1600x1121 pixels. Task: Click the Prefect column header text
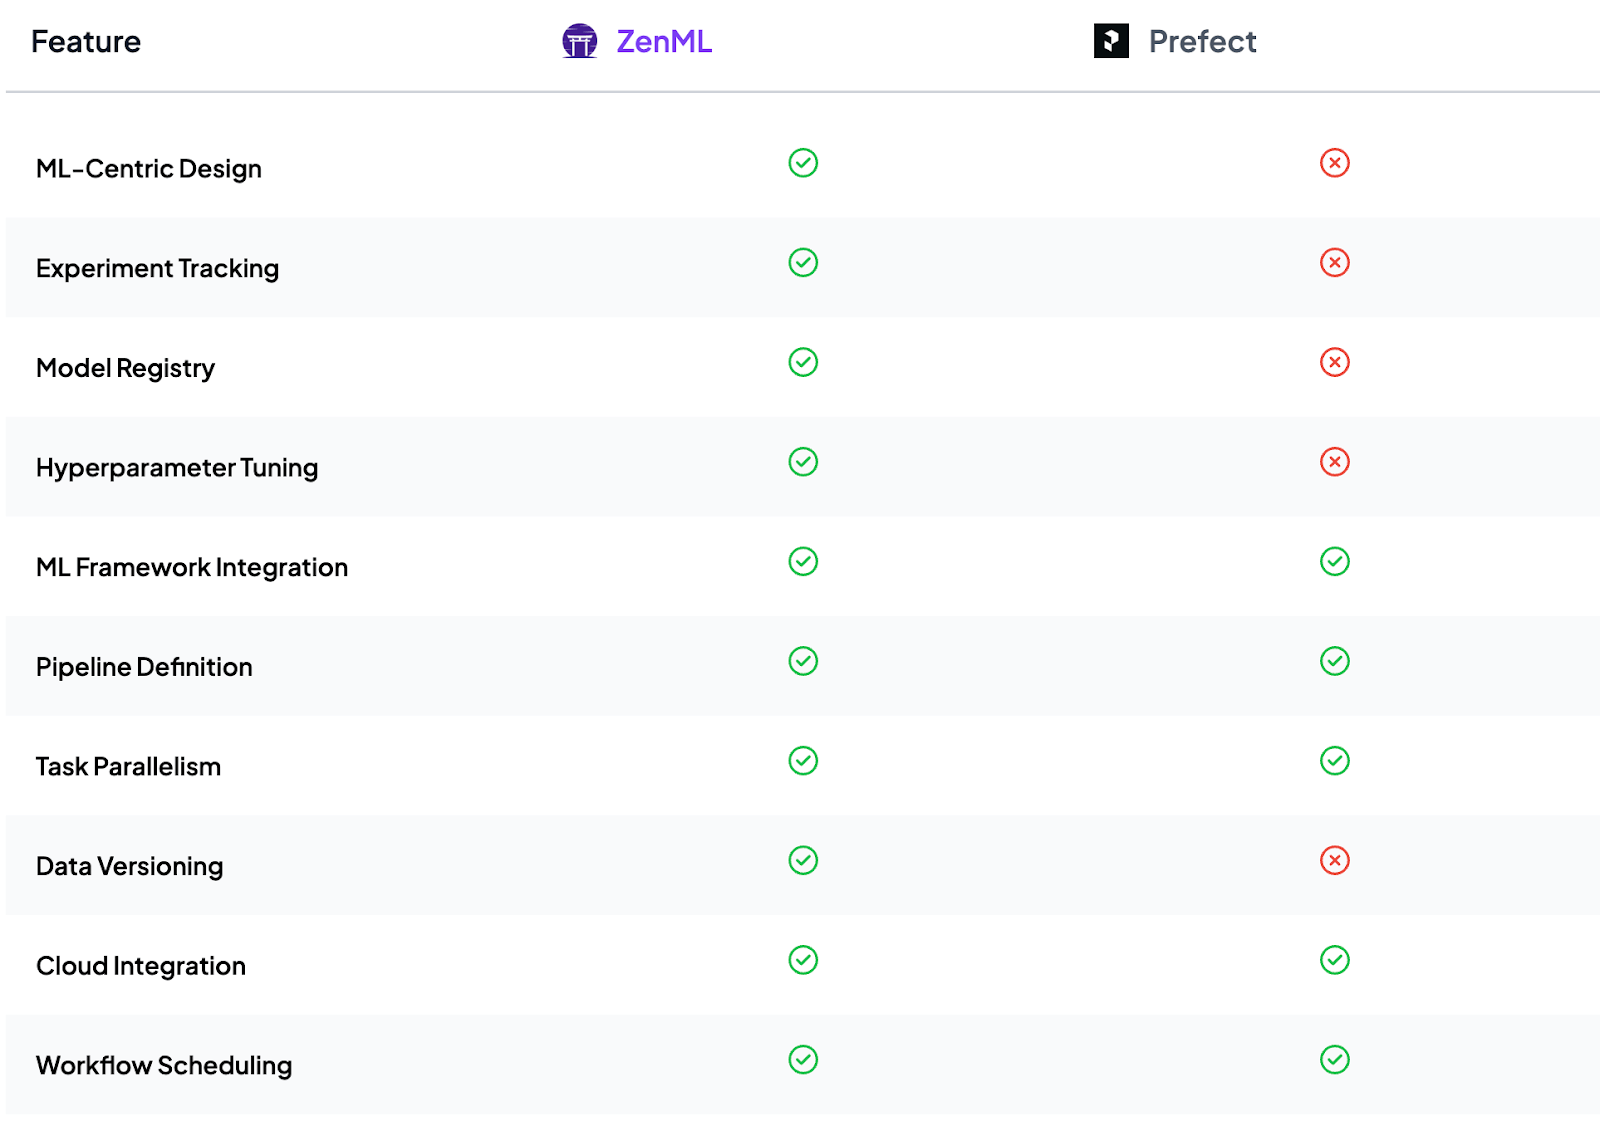coord(1202,42)
